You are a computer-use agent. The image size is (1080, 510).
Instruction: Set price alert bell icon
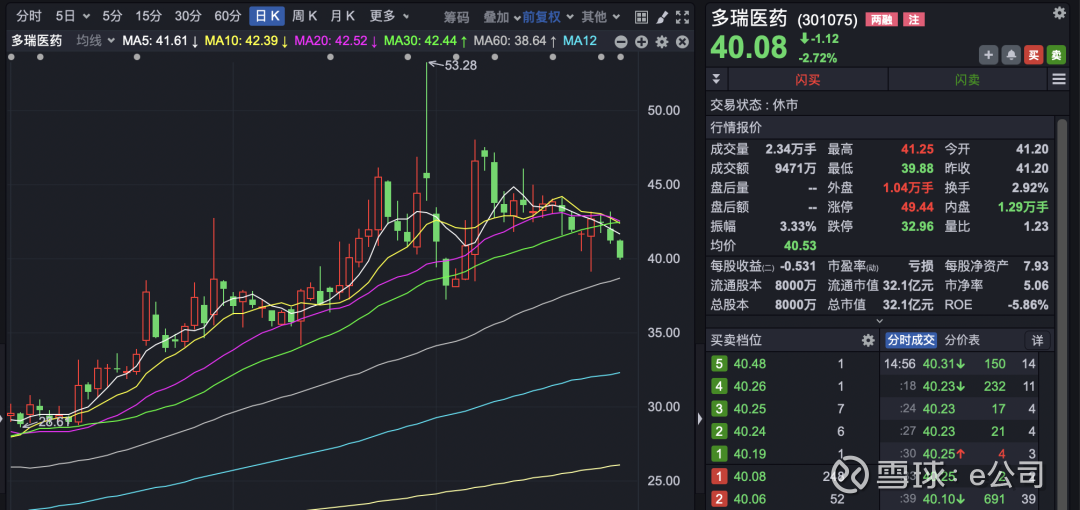[x=1010, y=54]
